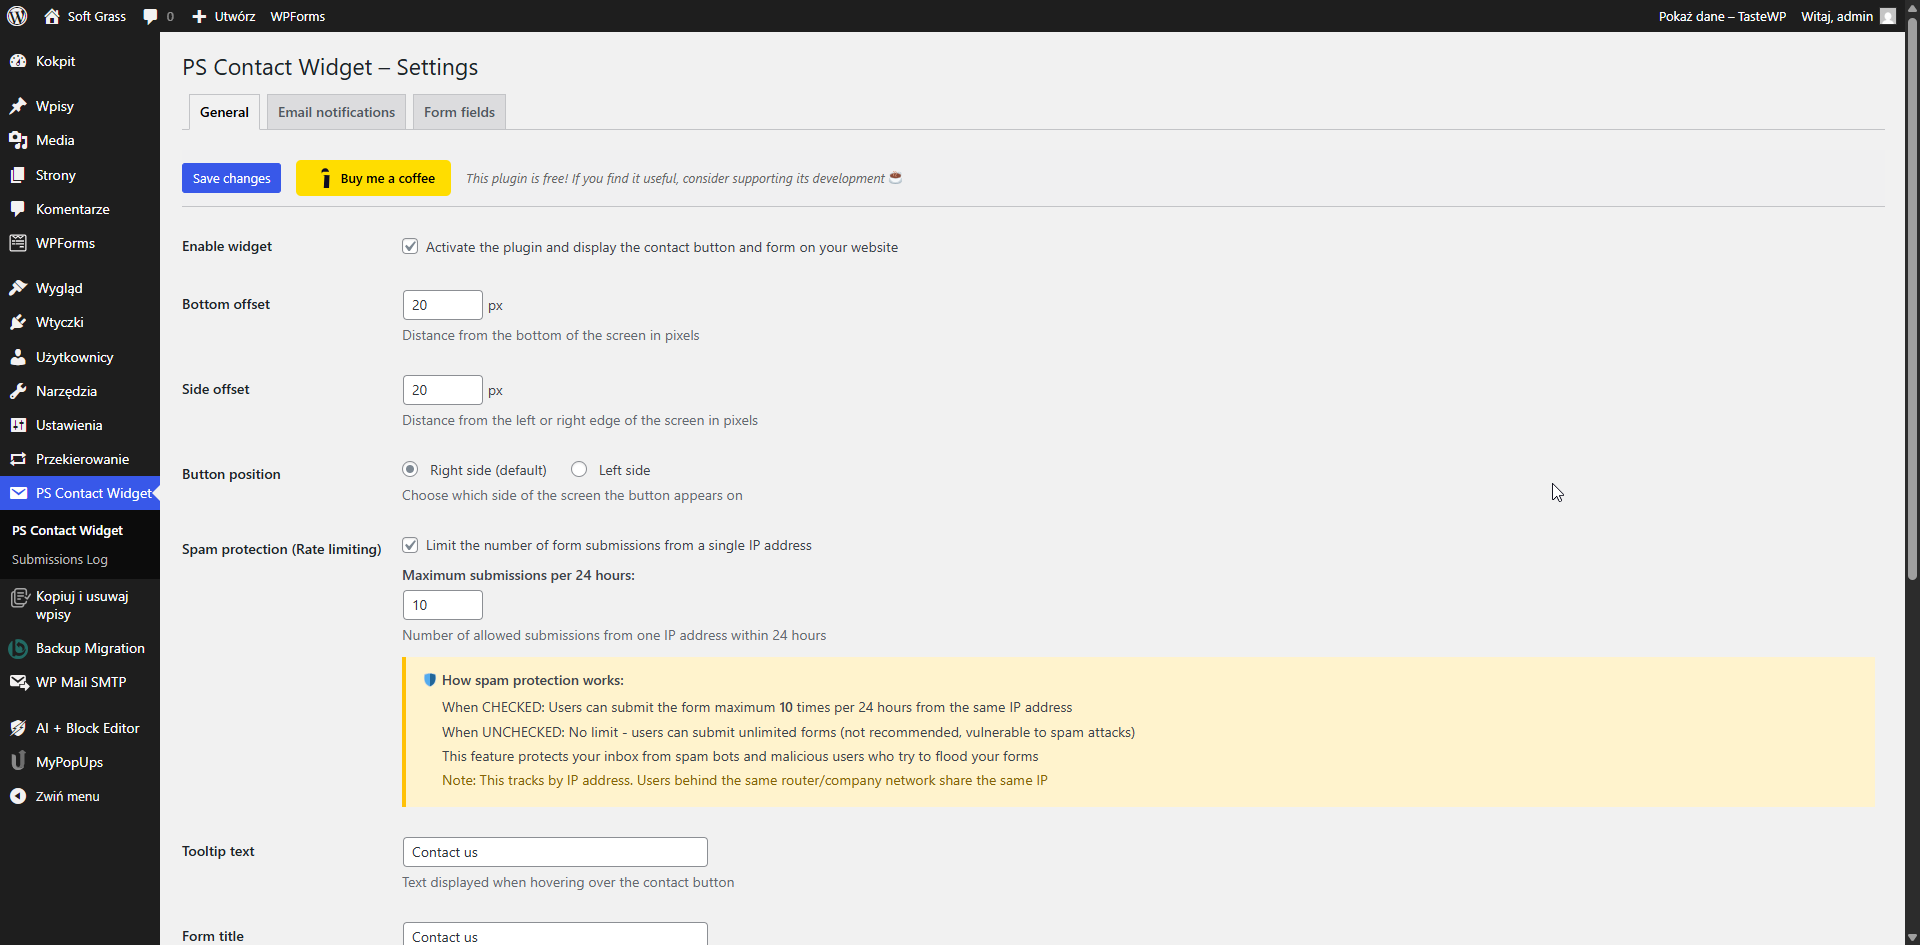Click the PS Contact Widget envelope icon
Viewport: 1920px width, 945px height.
pyautogui.click(x=19, y=492)
